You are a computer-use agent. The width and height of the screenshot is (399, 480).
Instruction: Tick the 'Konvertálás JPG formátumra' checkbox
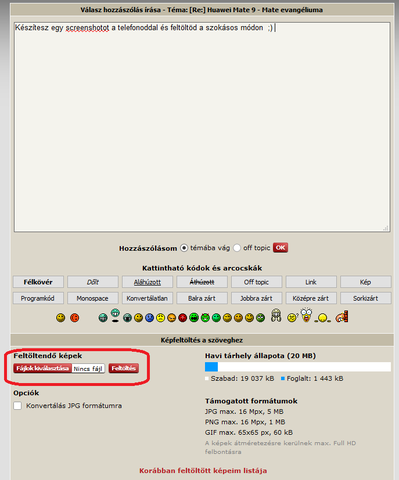click(18, 406)
